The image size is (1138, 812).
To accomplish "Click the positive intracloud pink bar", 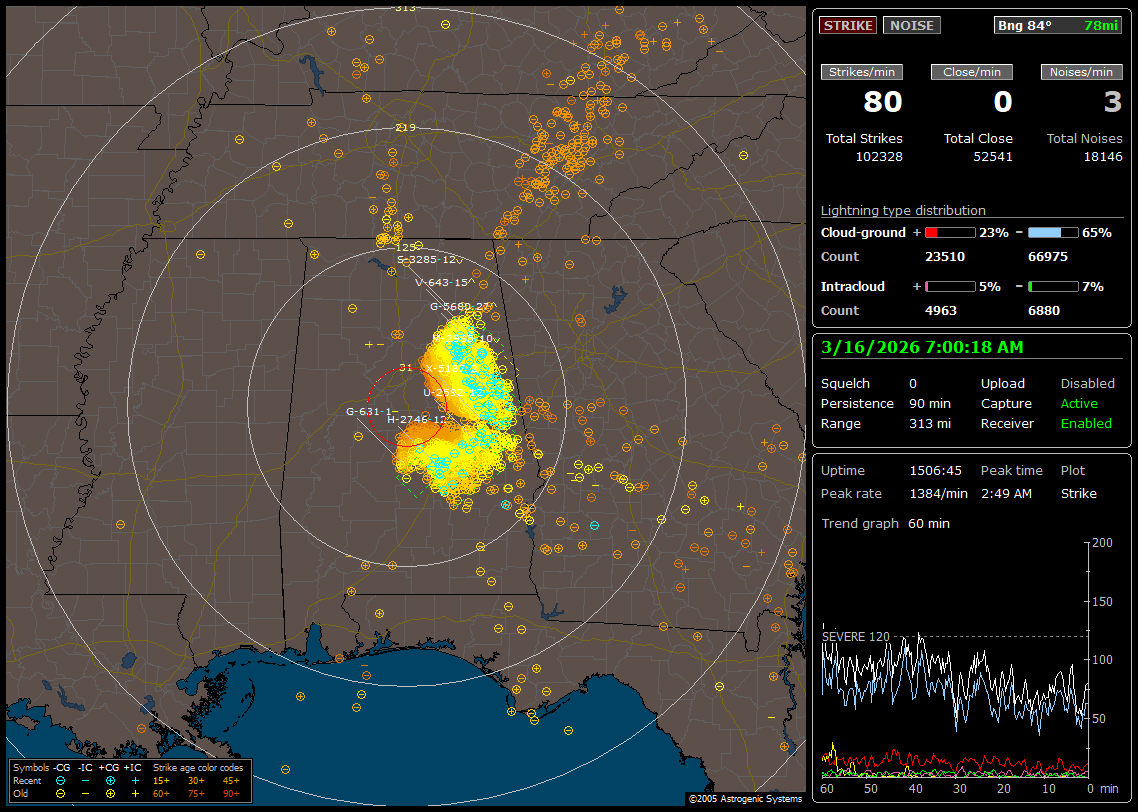I will pos(949,286).
